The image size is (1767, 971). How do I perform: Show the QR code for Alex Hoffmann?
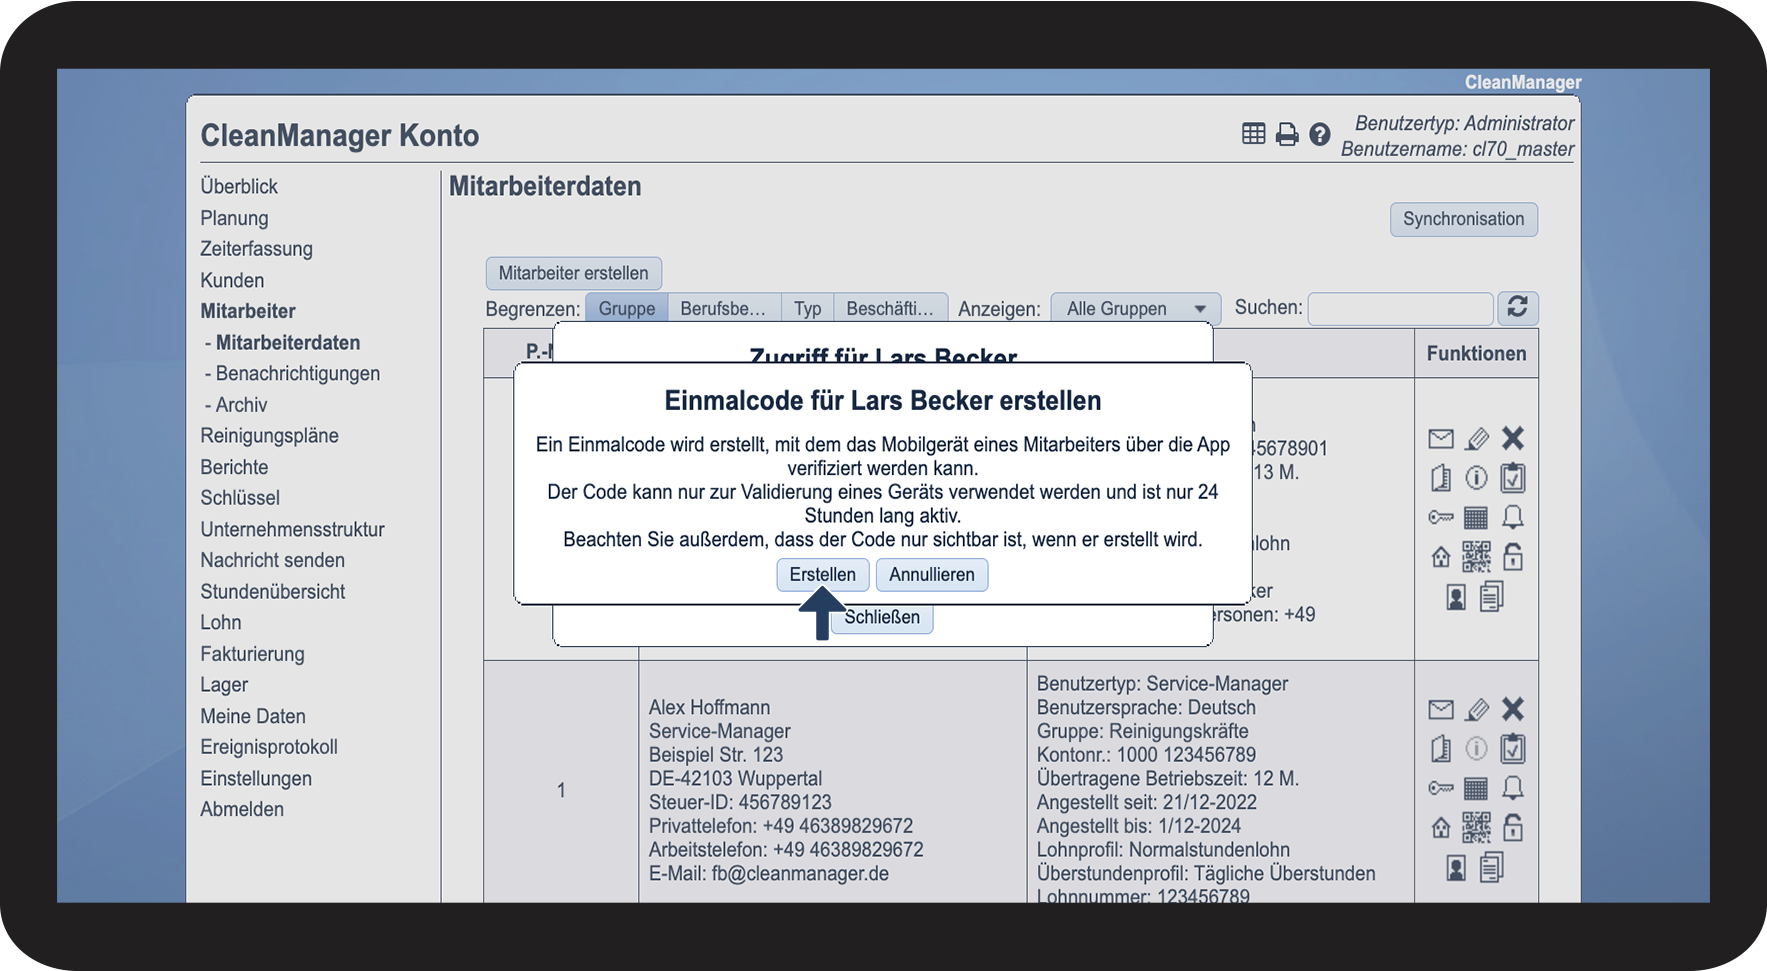pos(1477,827)
